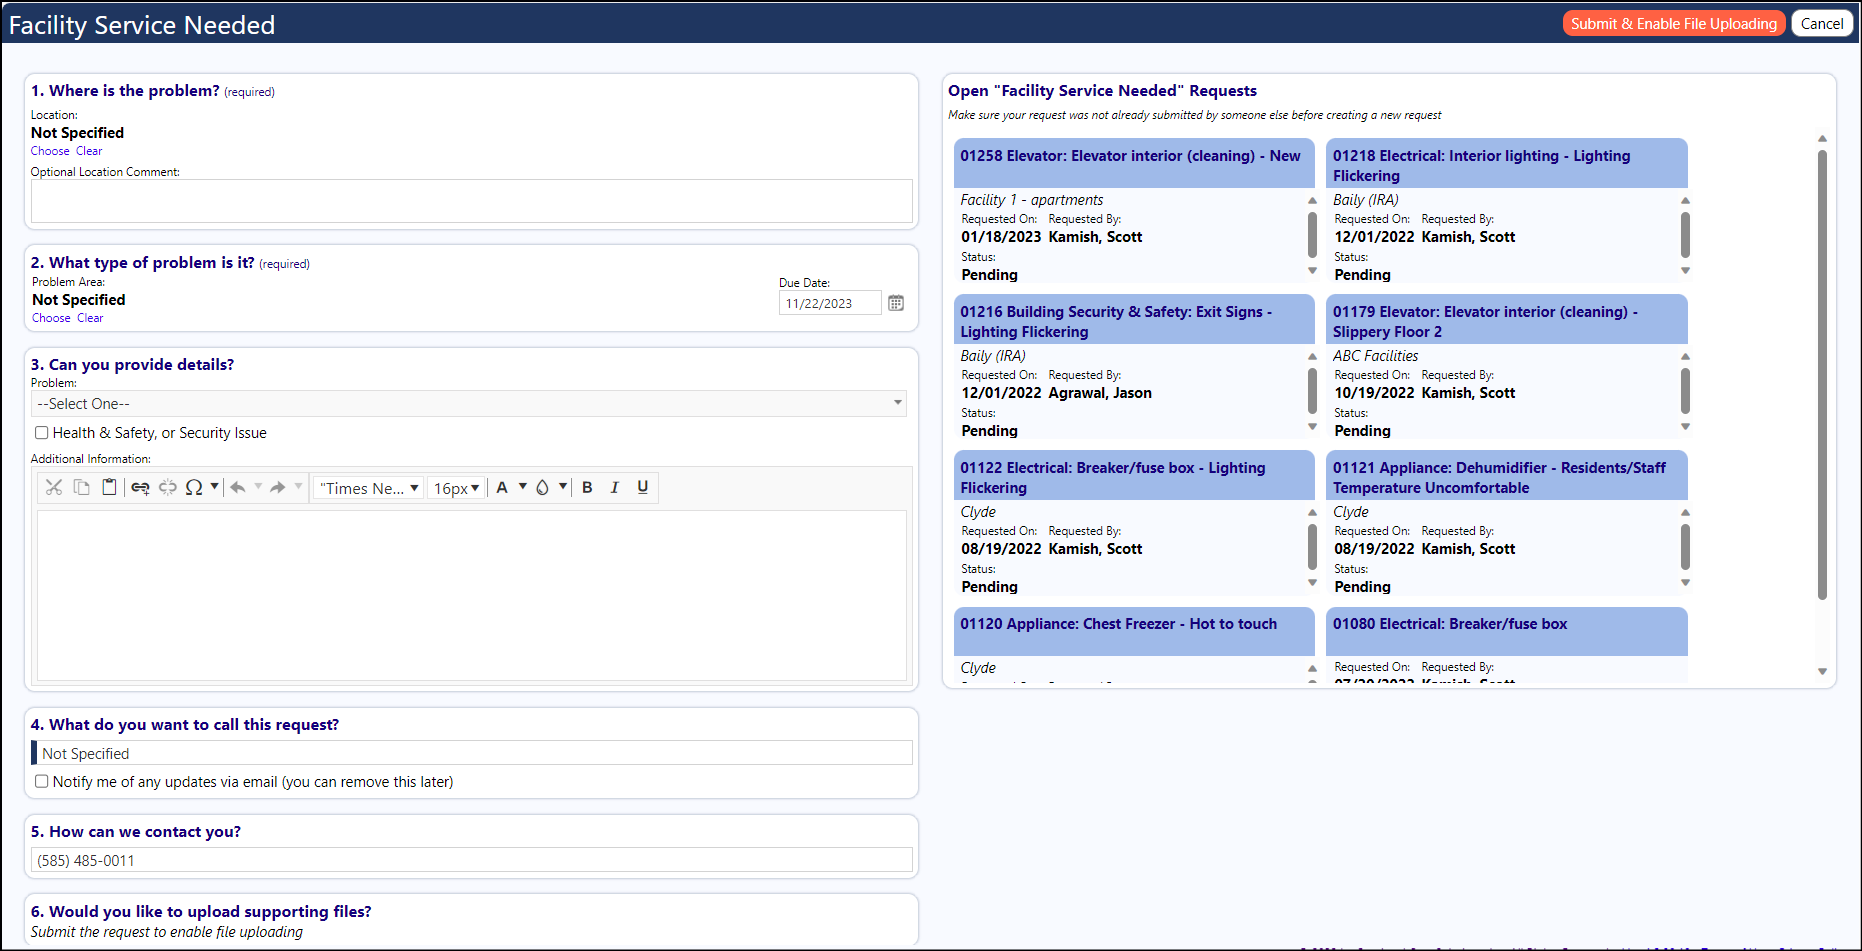Open the undo history dropdown arrow
The width and height of the screenshot is (1862, 951).
pyautogui.click(x=258, y=486)
